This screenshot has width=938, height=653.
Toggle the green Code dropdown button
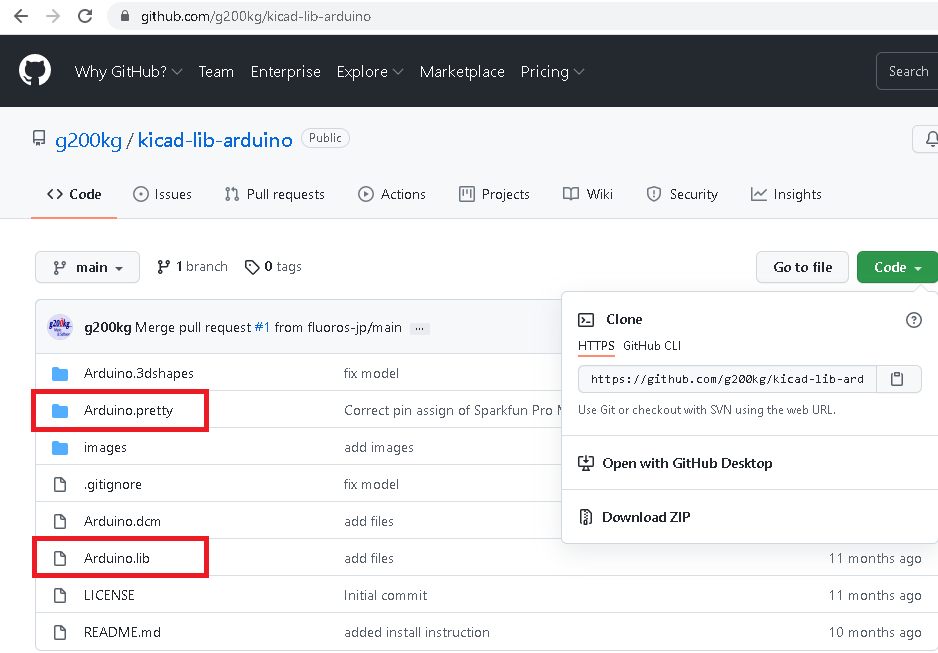coord(897,267)
